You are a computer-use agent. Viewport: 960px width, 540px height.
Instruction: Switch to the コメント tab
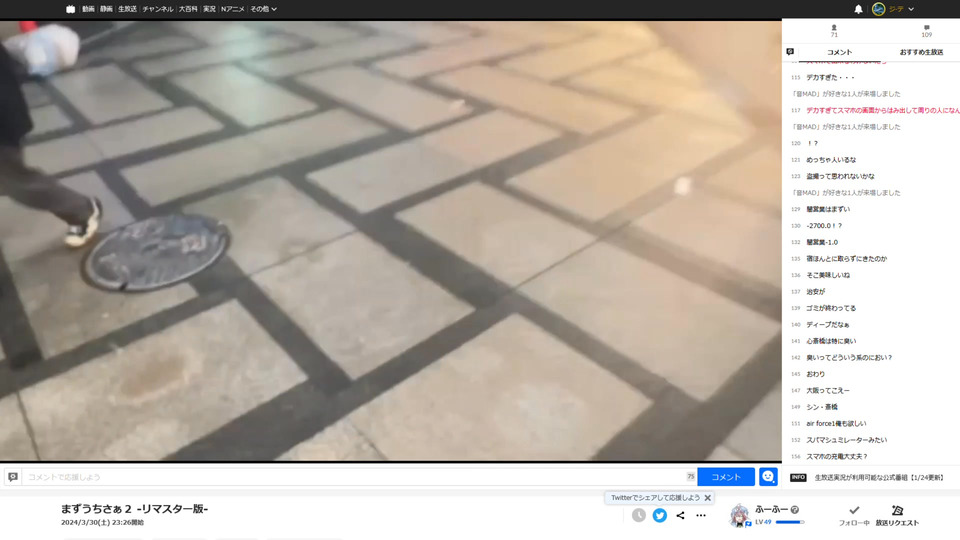click(839, 52)
